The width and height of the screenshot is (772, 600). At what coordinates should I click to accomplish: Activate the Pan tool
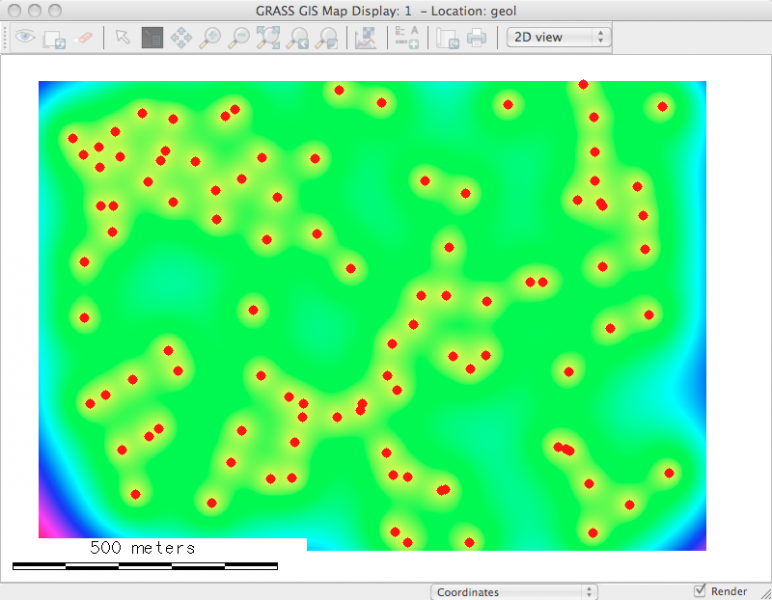(x=181, y=38)
